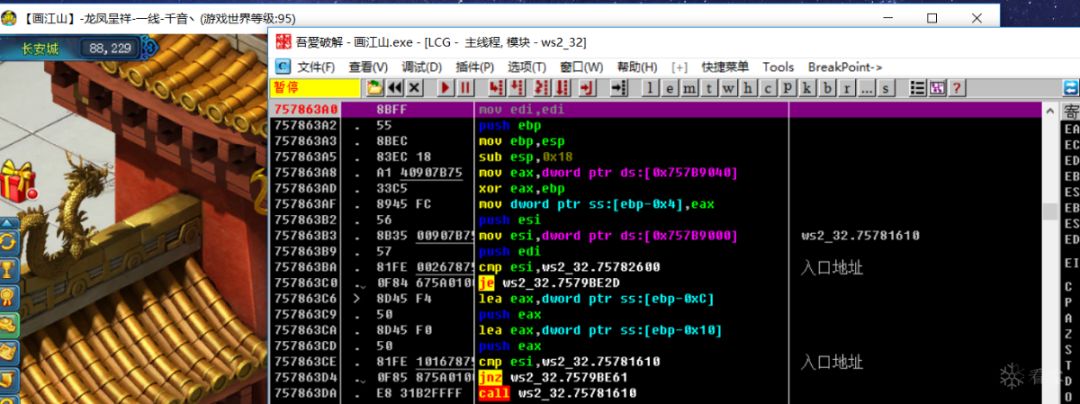Viewport: 1080px width, 404px height.
Task: Open the 选项(T) menu
Action: pos(527,67)
